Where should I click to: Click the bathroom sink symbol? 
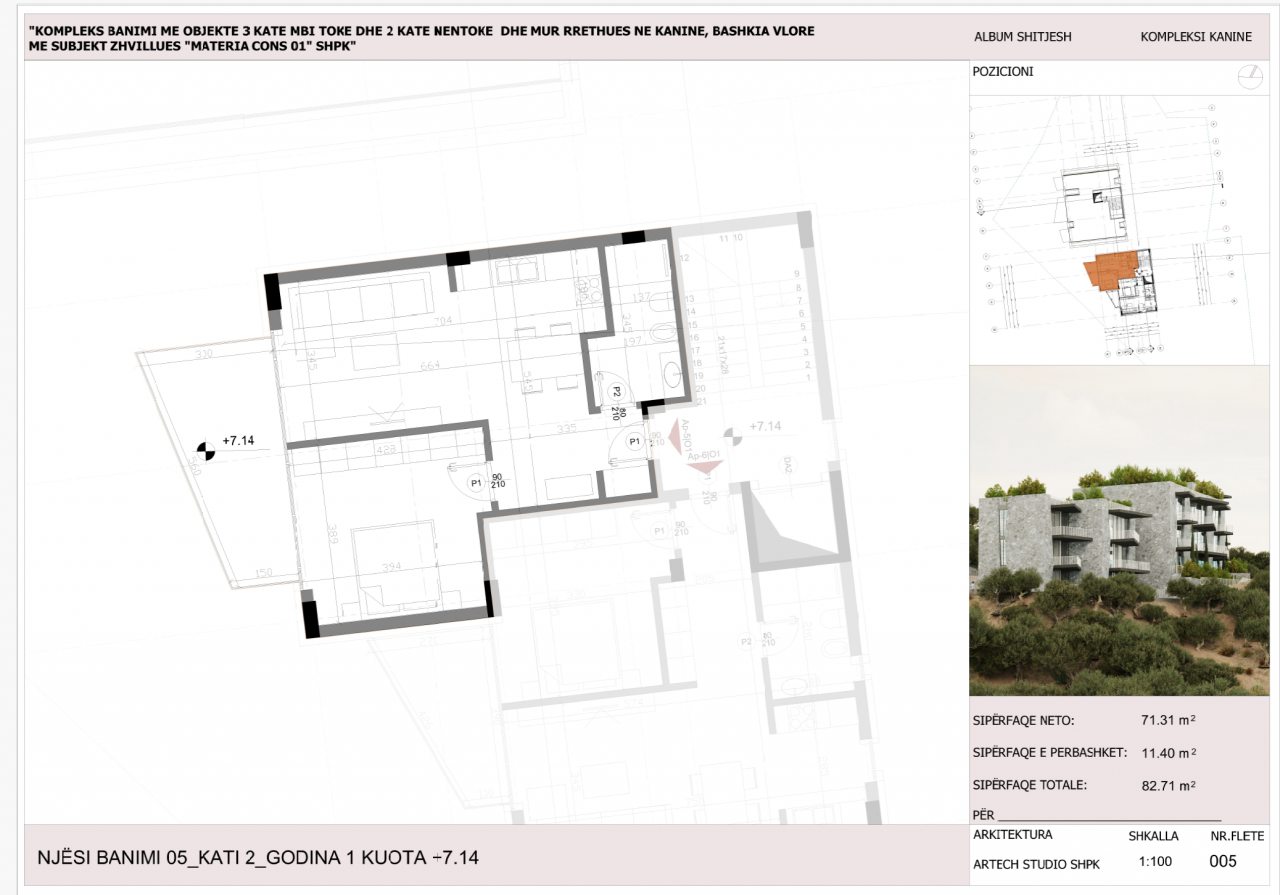coord(672,376)
